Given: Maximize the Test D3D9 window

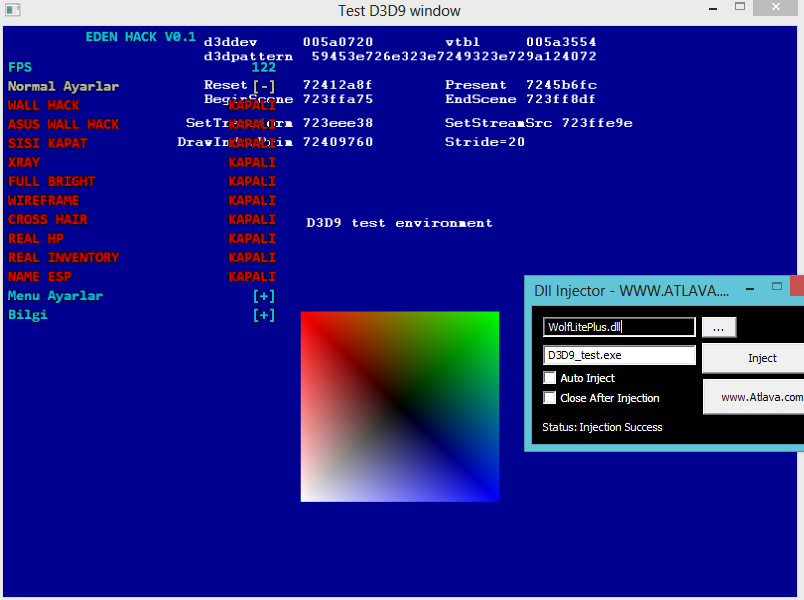Looking at the screenshot, I should click(x=739, y=7).
